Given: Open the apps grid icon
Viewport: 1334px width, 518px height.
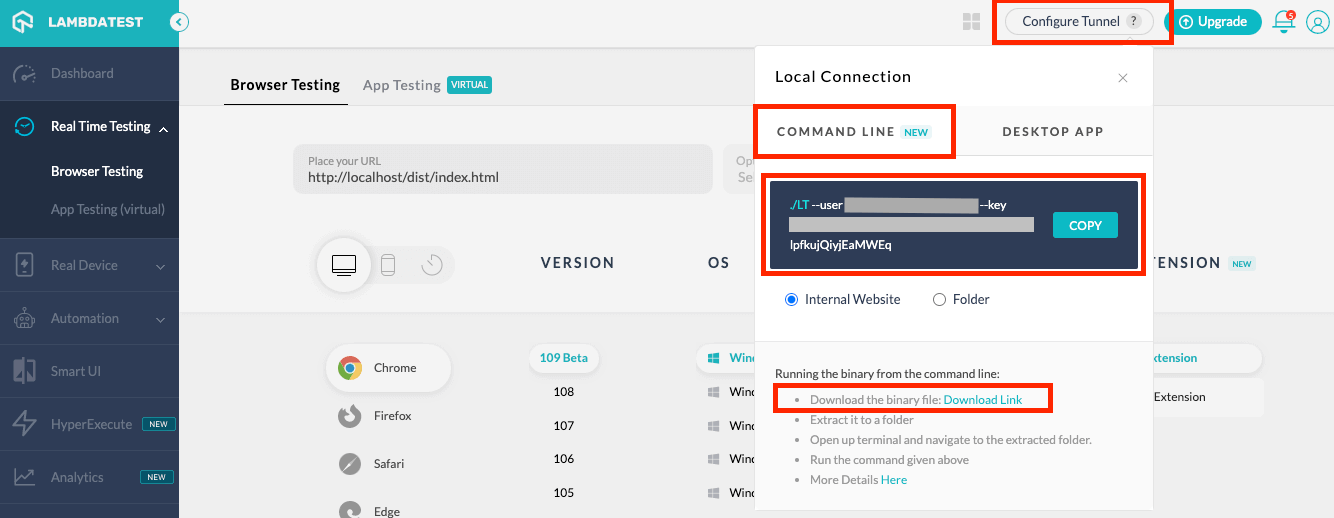Looking at the screenshot, I should [x=971, y=22].
